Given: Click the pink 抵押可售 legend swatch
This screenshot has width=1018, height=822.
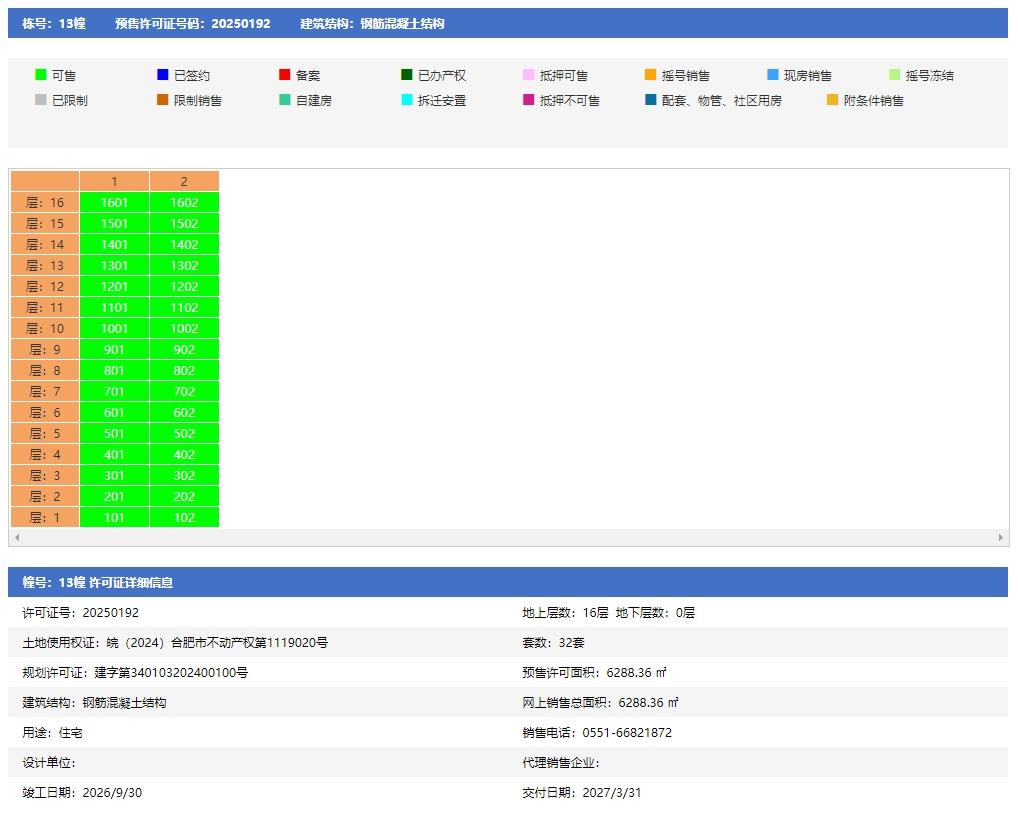Looking at the screenshot, I should click(528, 75).
